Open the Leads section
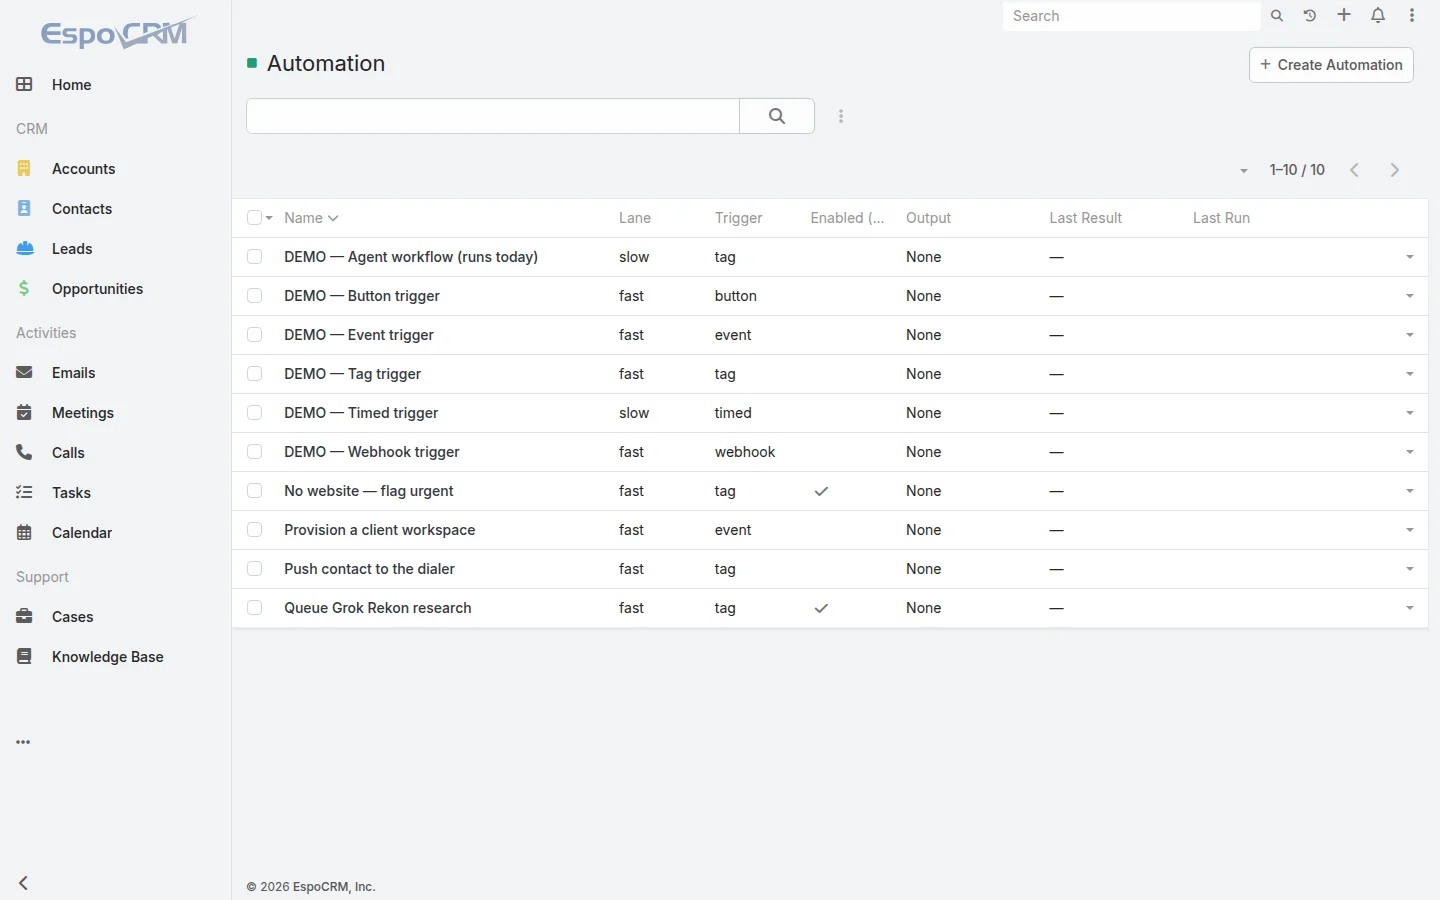 71,249
